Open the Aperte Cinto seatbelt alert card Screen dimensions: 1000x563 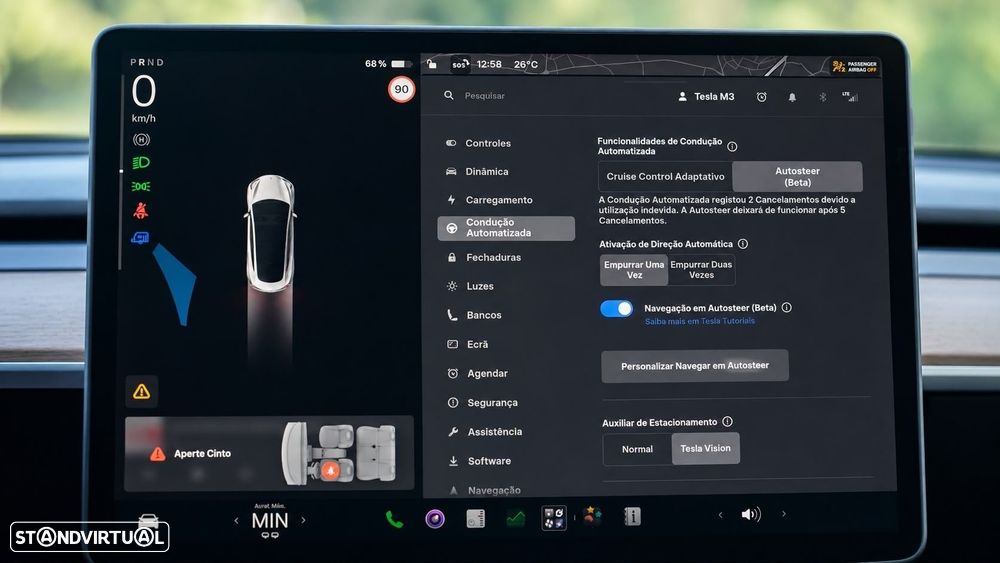269,453
